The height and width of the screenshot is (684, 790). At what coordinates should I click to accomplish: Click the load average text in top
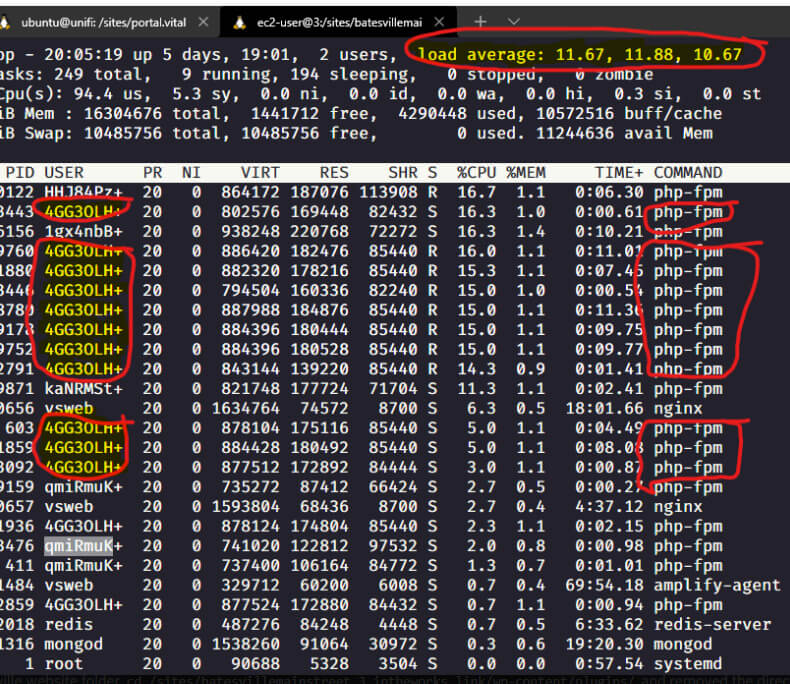[x=579, y=54]
